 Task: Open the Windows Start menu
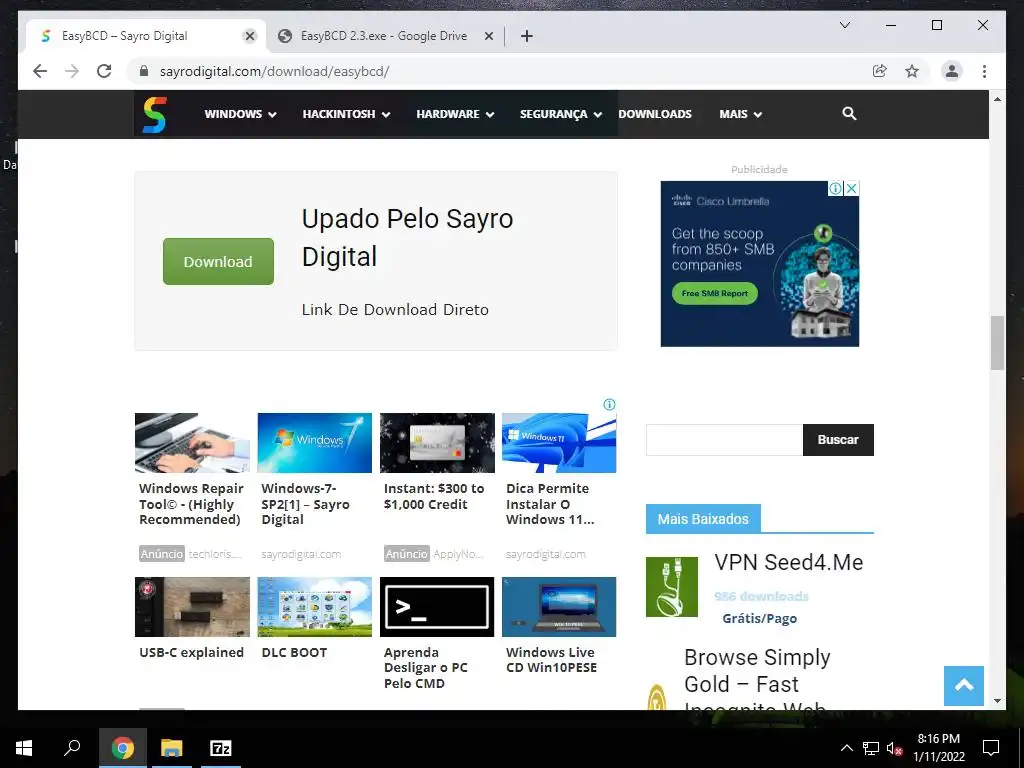(x=24, y=748)
